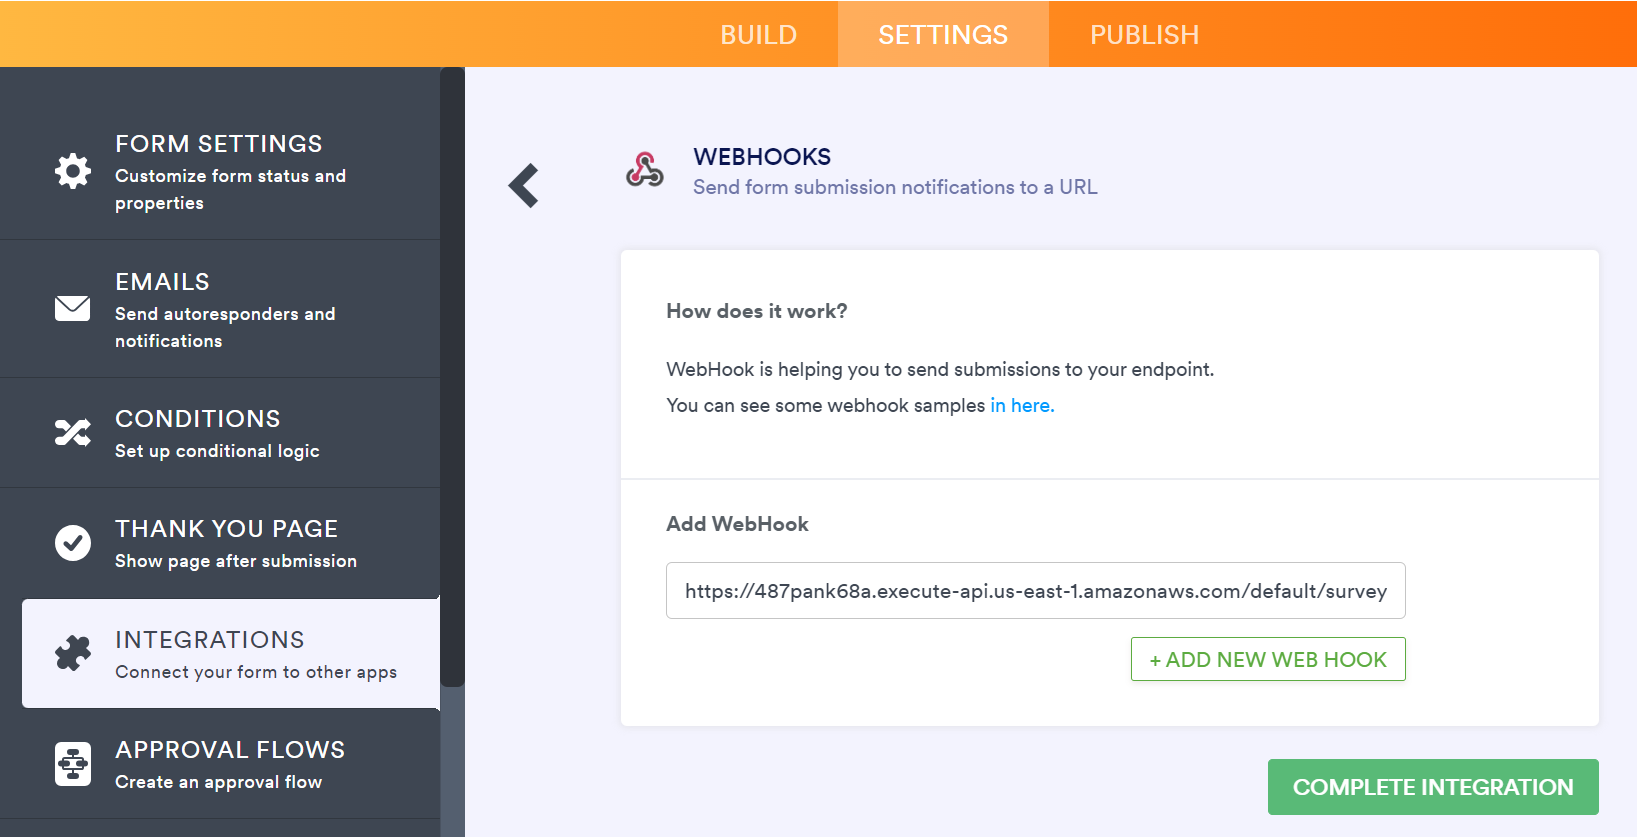Click the Approval Flows diagram icon
The image size is (1637, 837).
72,764
